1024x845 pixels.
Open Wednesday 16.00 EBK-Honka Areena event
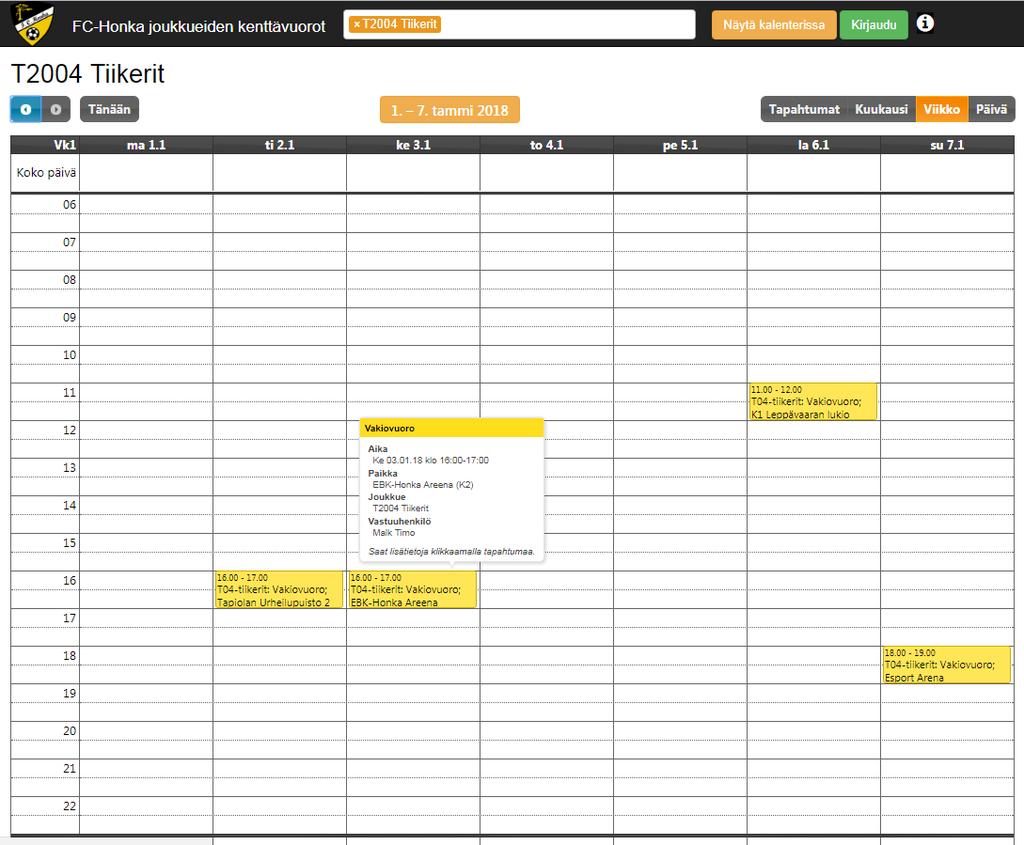[413, 590]
